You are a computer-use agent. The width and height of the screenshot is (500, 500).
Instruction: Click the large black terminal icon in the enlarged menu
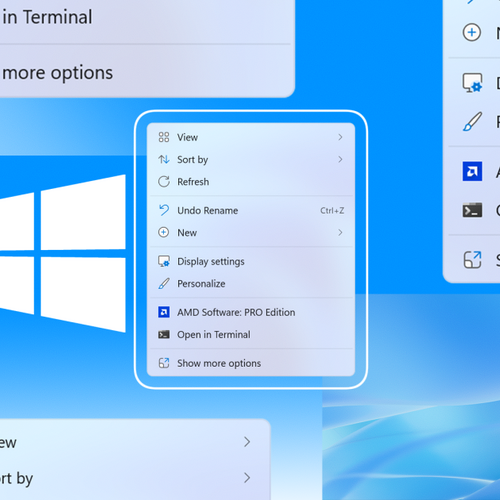[x=472, y=210]
